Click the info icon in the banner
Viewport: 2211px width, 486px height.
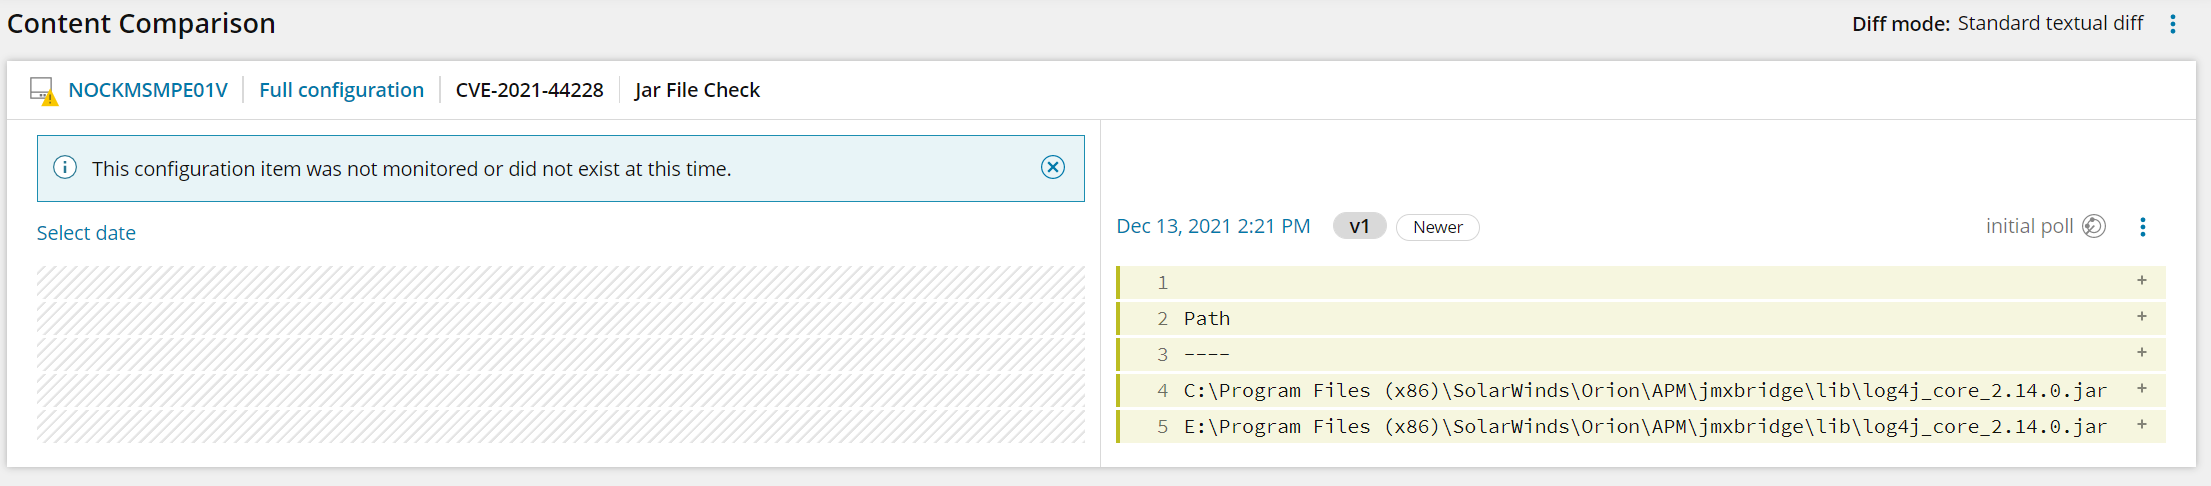coord(65,168)
